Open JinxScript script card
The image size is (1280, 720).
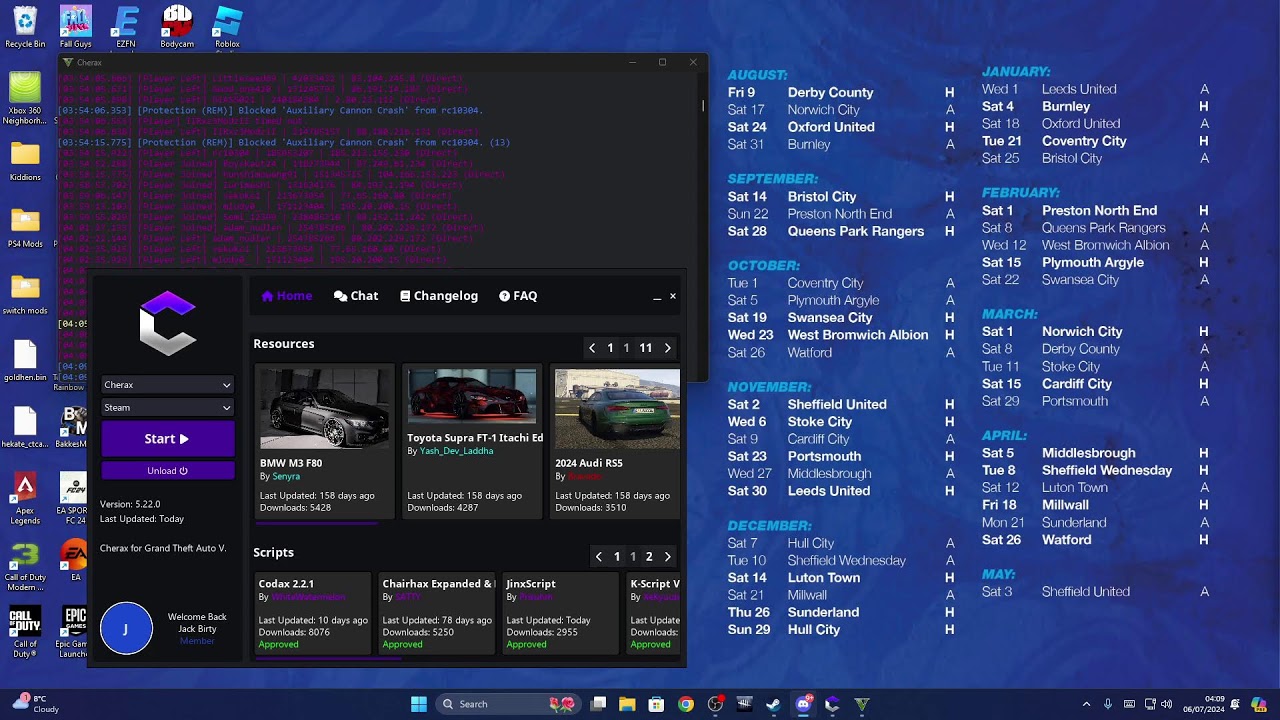coord(561,613)
